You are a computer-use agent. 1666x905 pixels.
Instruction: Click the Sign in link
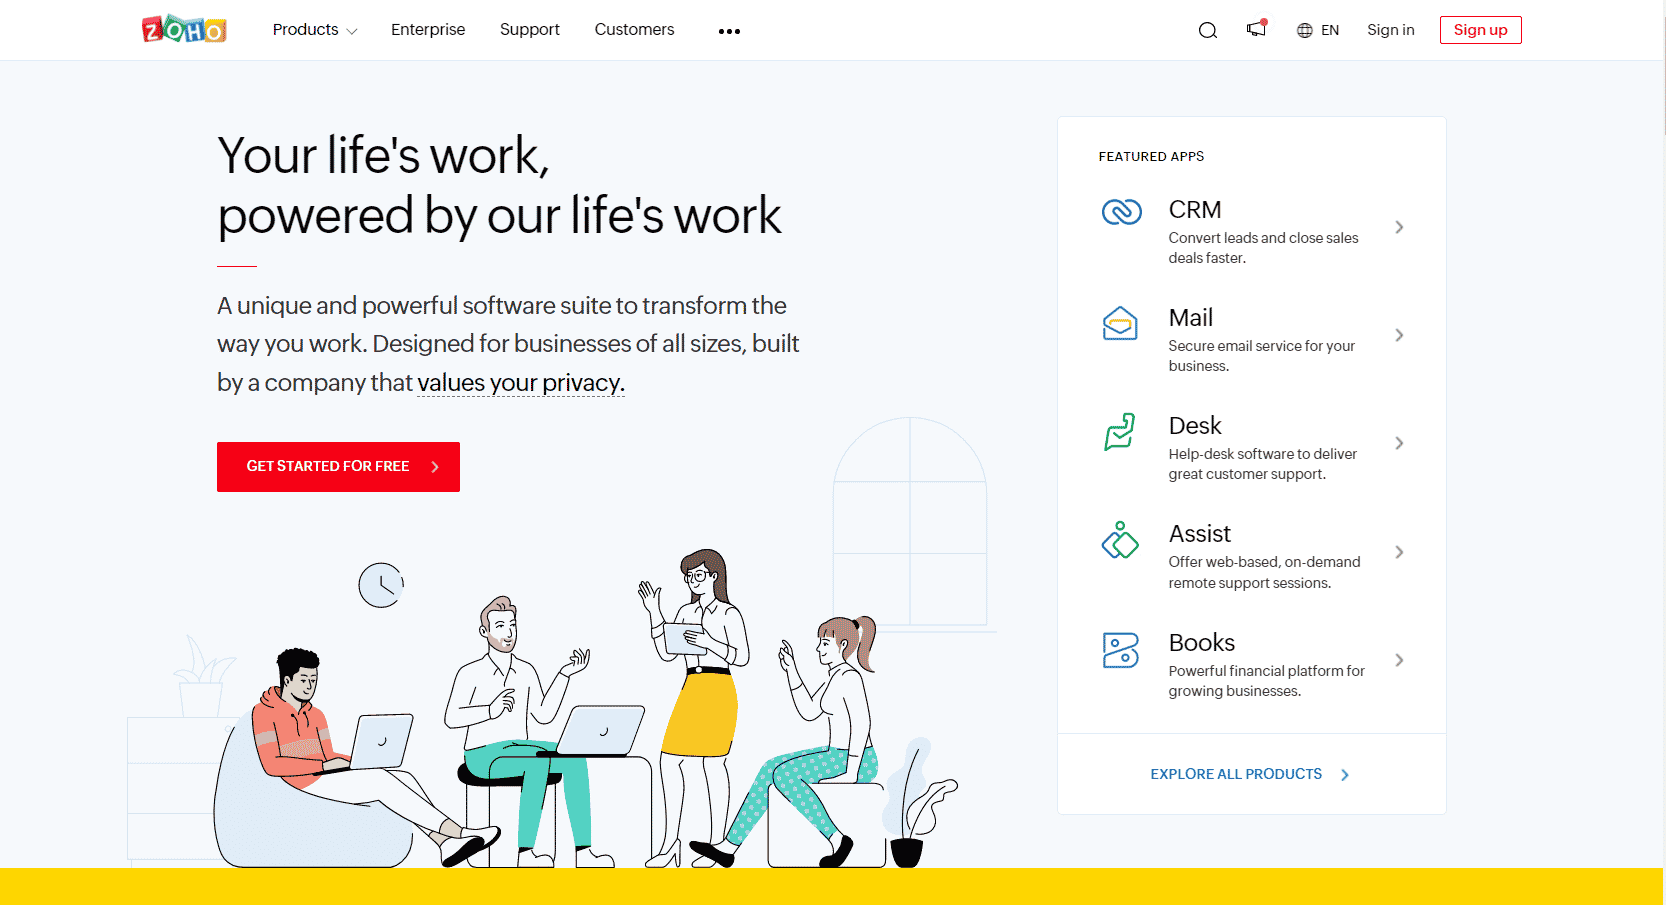pyautogui.click(x=1391, y=30)
